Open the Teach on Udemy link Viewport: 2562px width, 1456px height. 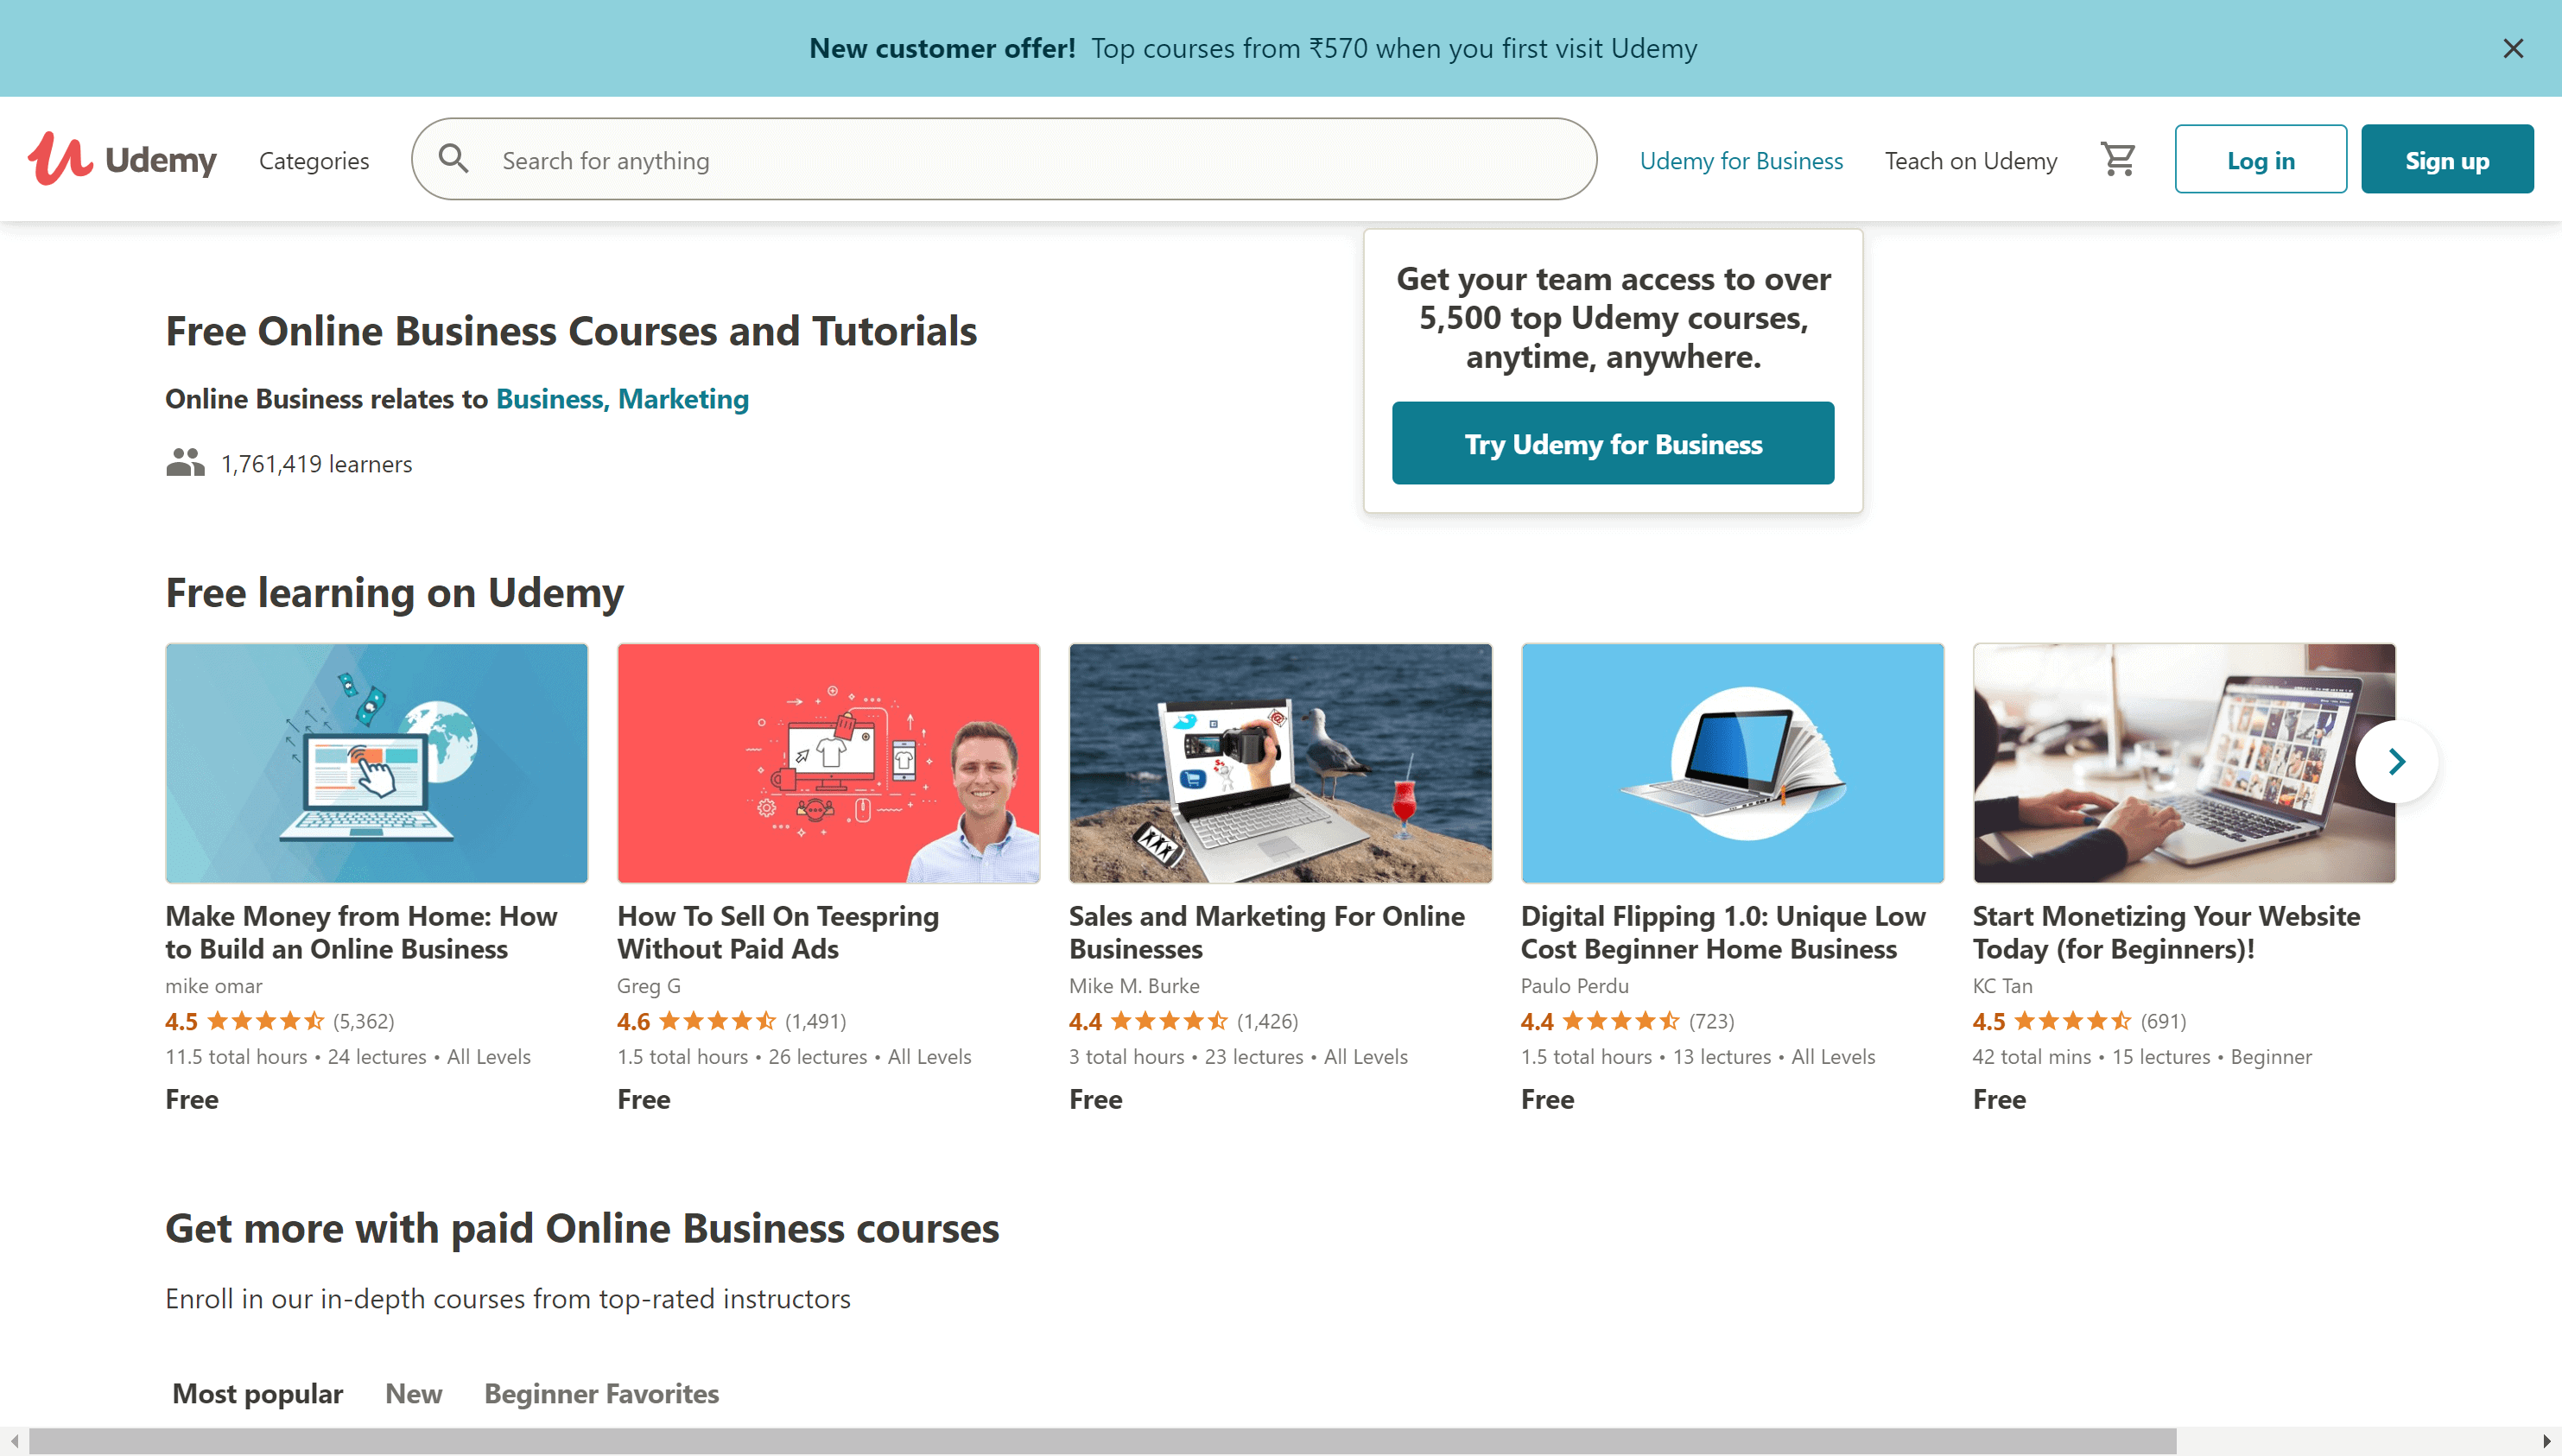point(1971,160)
